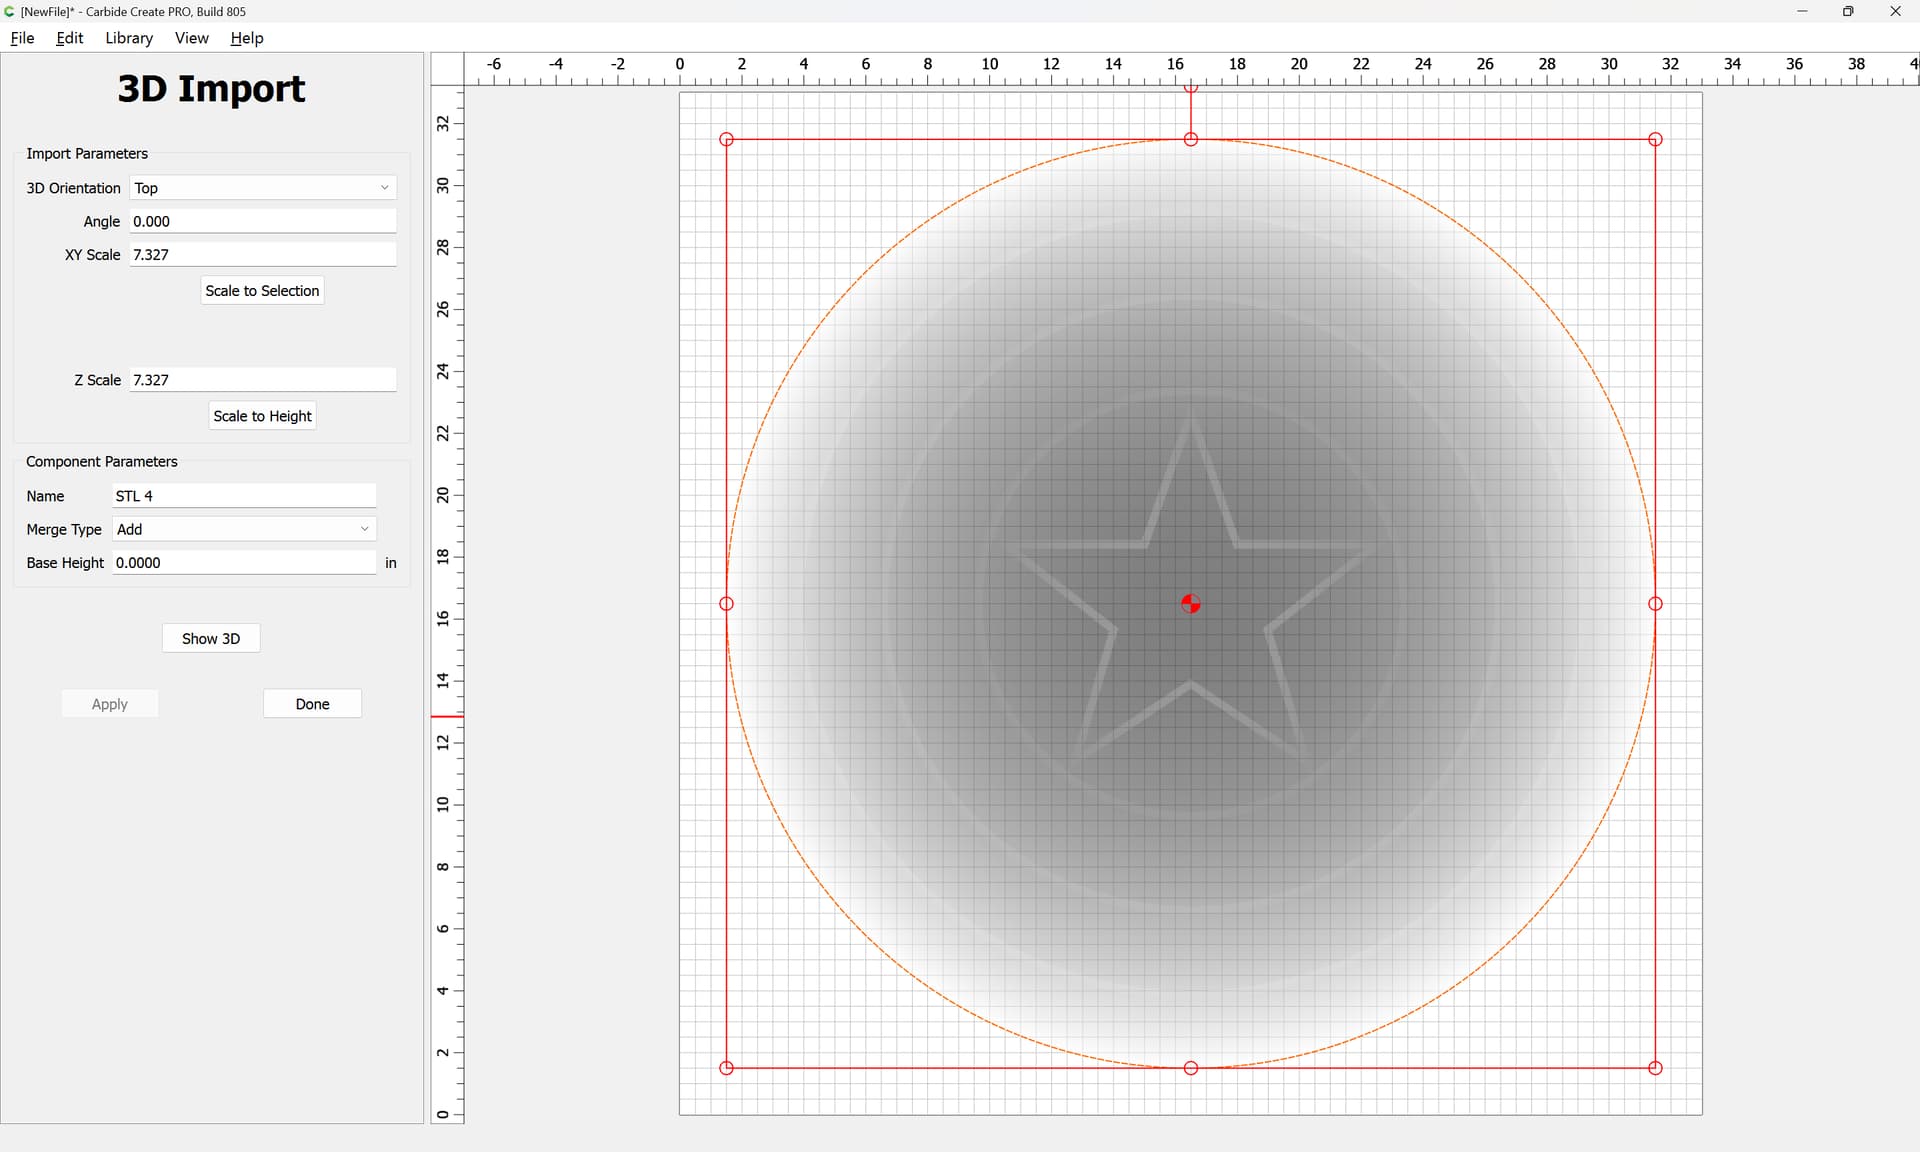
Task: Click the Done button
Action: point(312,704)
